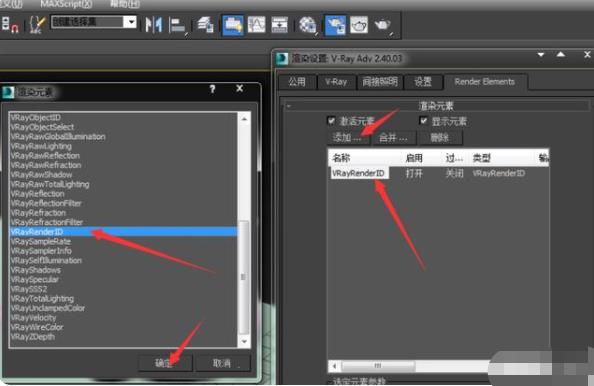Open the Schematic View icon
The width and height of the screenshot is (594, 386).
[279, 25]
